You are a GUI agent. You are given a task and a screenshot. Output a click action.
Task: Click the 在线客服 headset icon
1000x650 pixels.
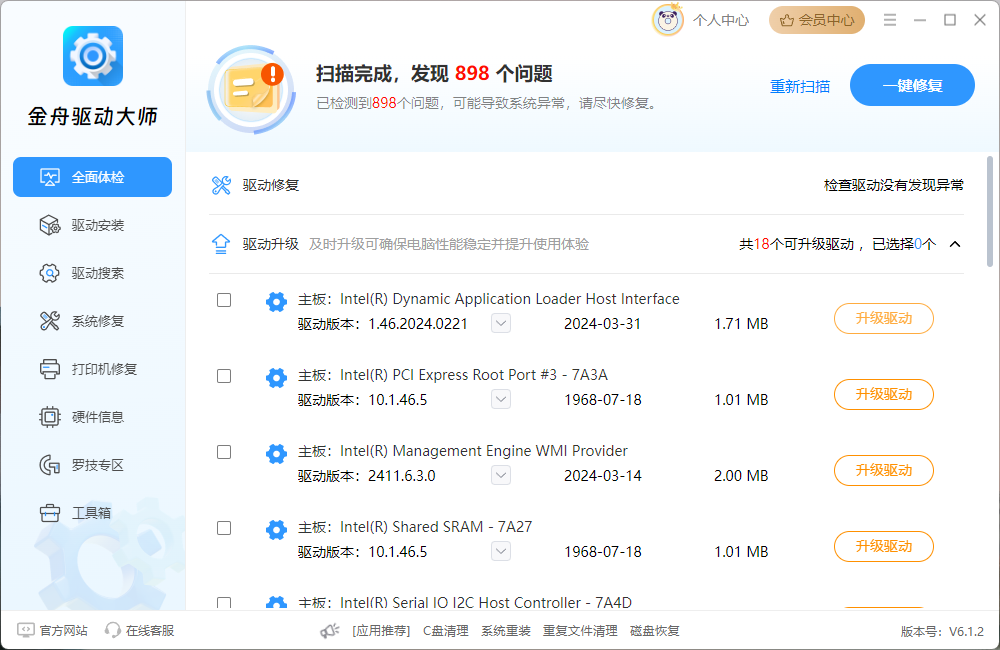point(112,630)
